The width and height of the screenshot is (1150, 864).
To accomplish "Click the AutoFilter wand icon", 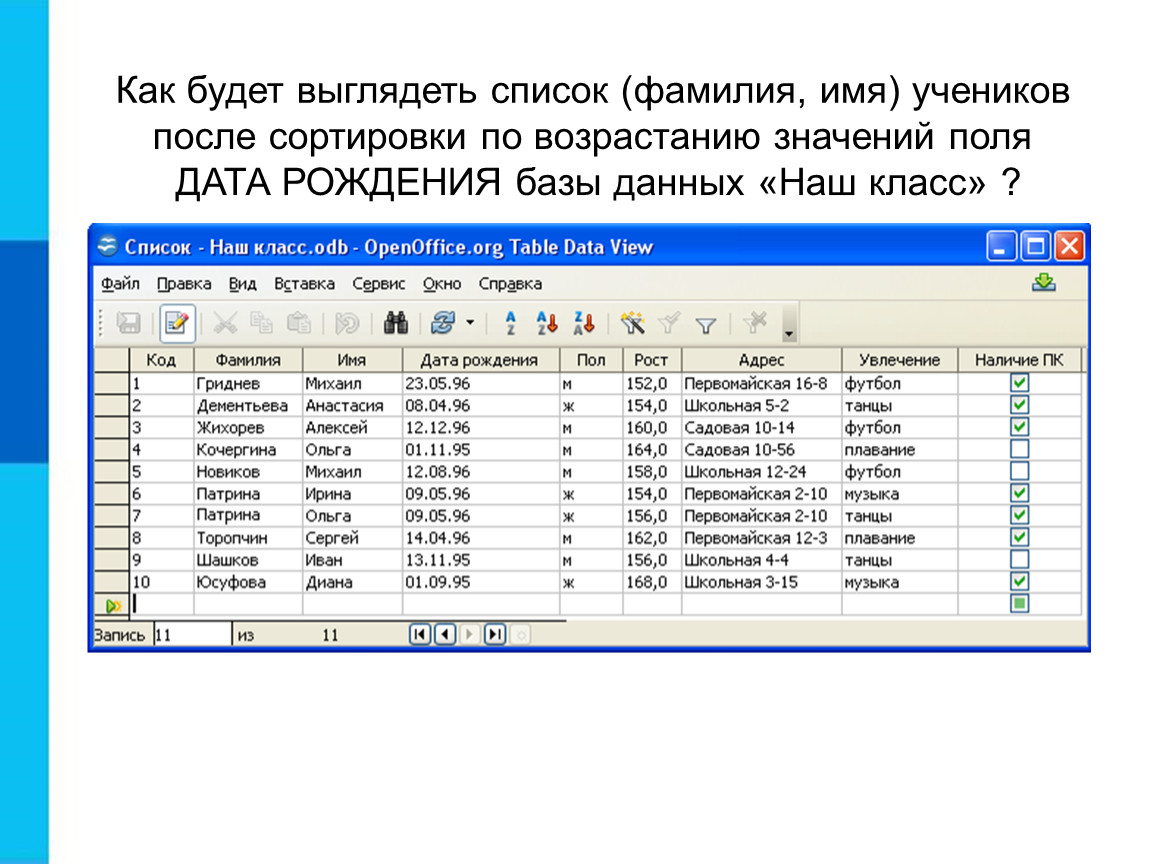I will coord(632,323).
